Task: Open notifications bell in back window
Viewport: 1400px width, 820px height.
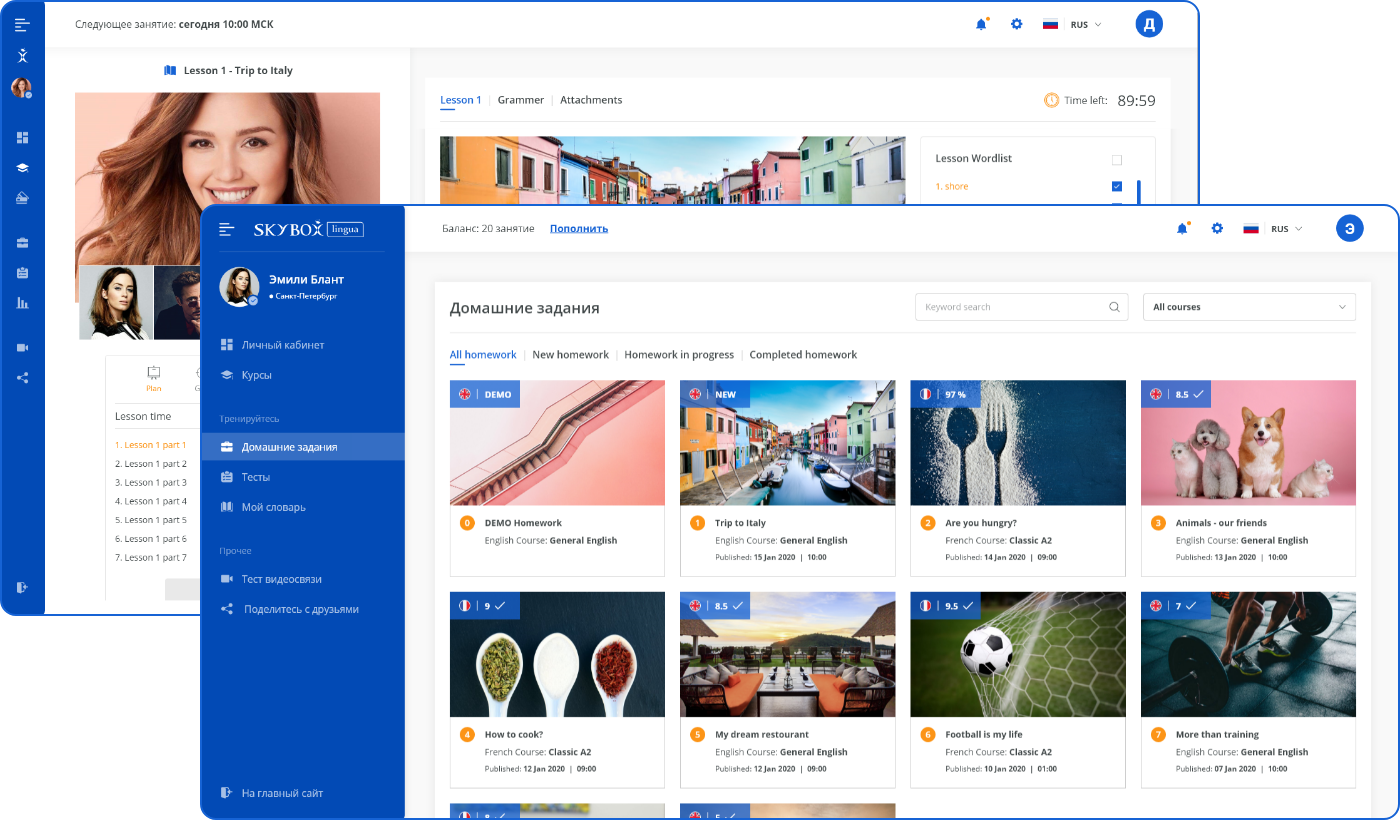Action: (x=982, y=24)
